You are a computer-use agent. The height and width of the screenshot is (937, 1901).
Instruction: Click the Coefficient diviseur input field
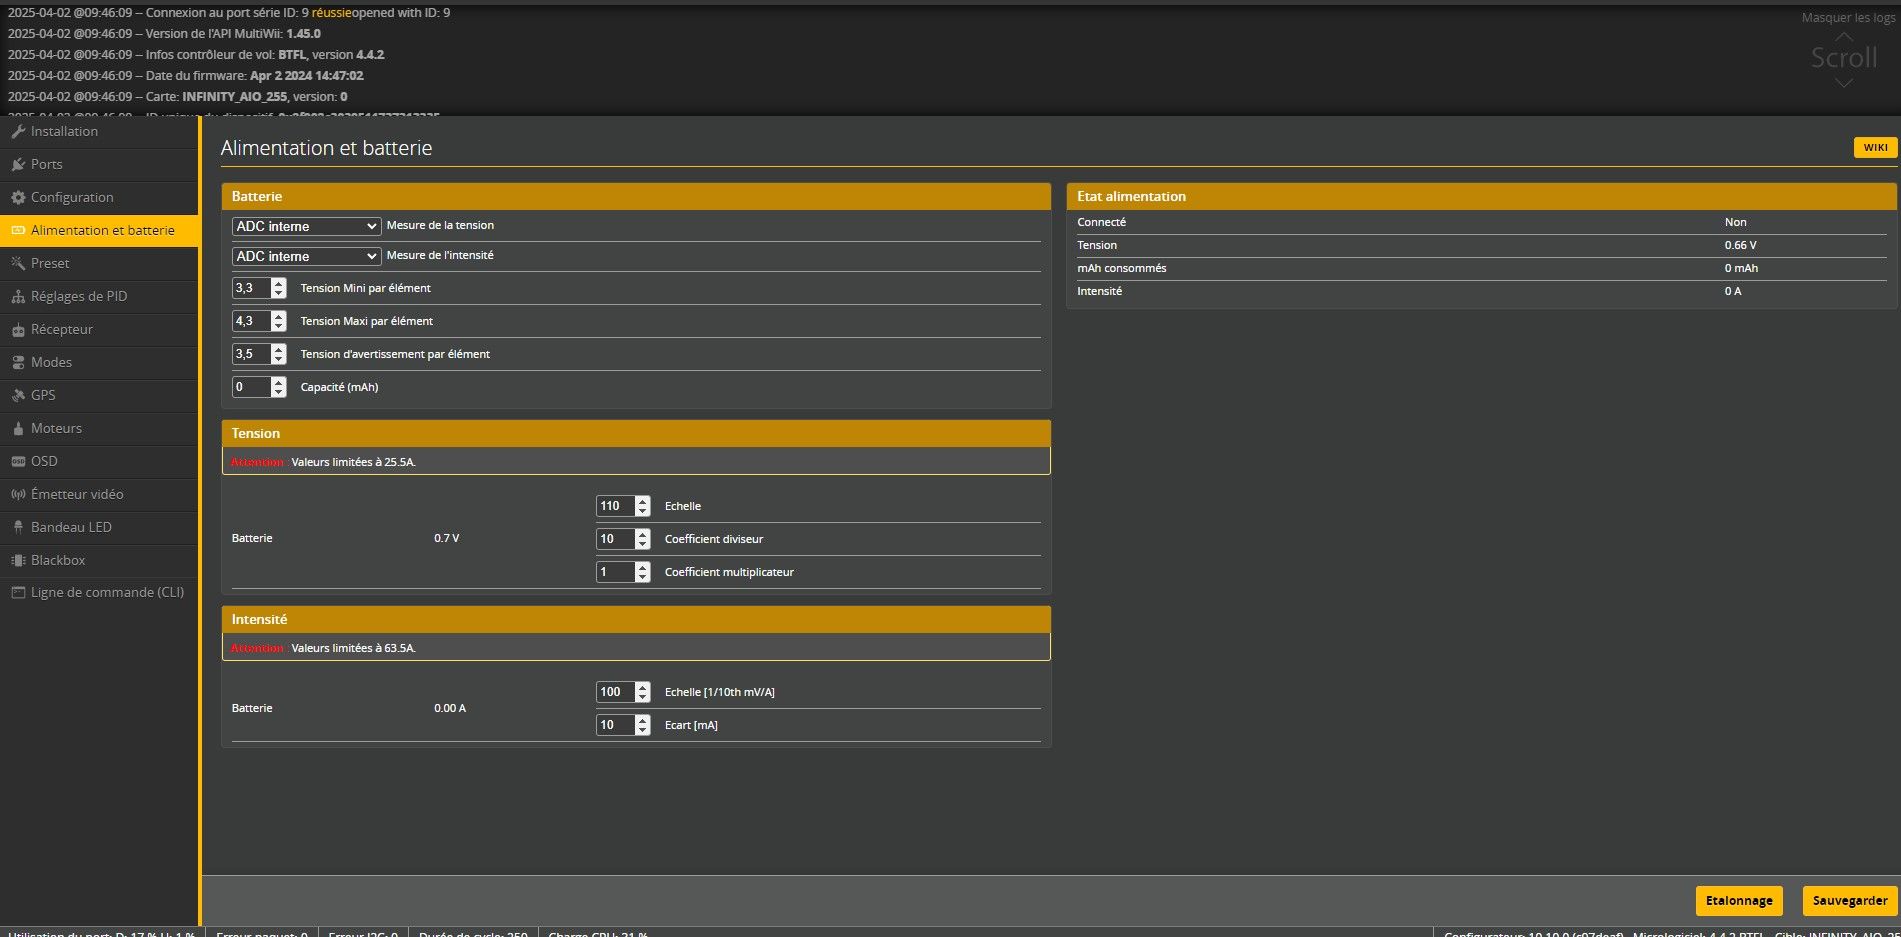click(x=614, y=539)
